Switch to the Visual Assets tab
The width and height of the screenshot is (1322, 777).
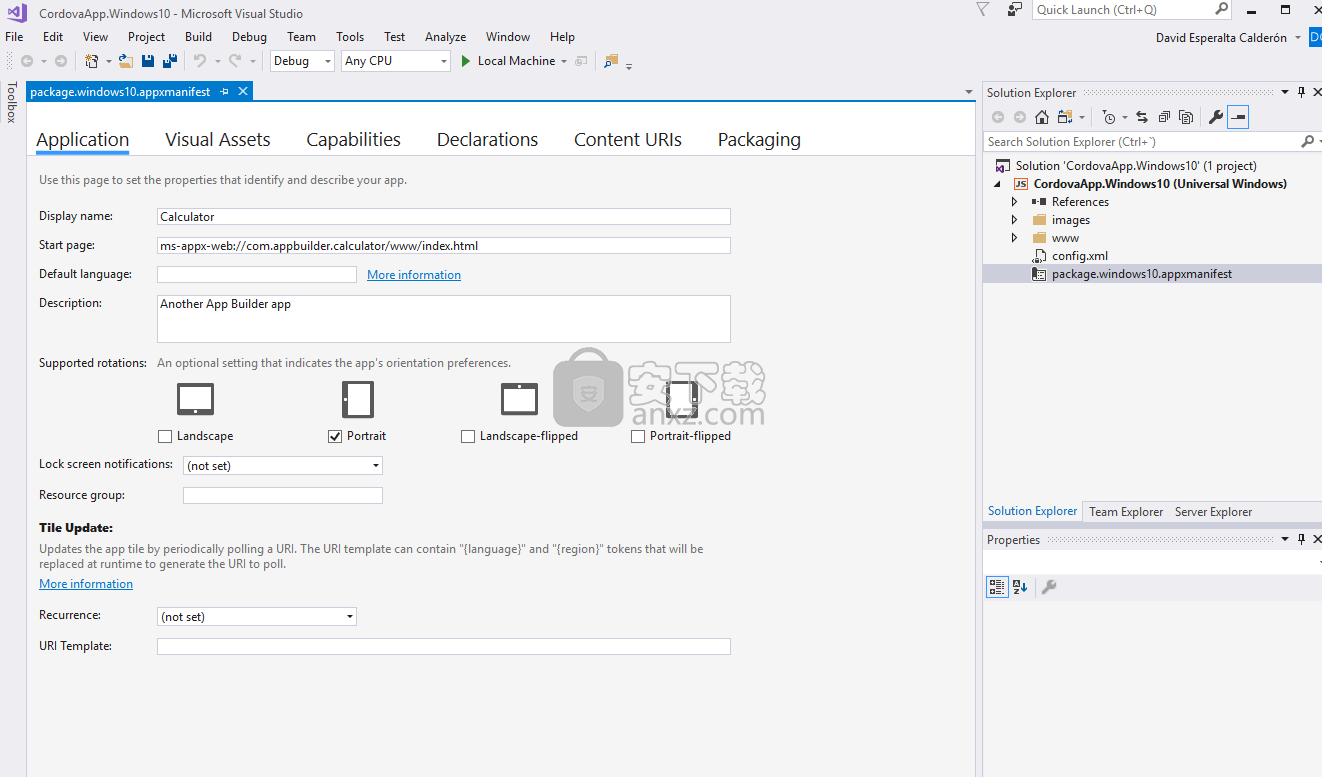tap(218, 140)
